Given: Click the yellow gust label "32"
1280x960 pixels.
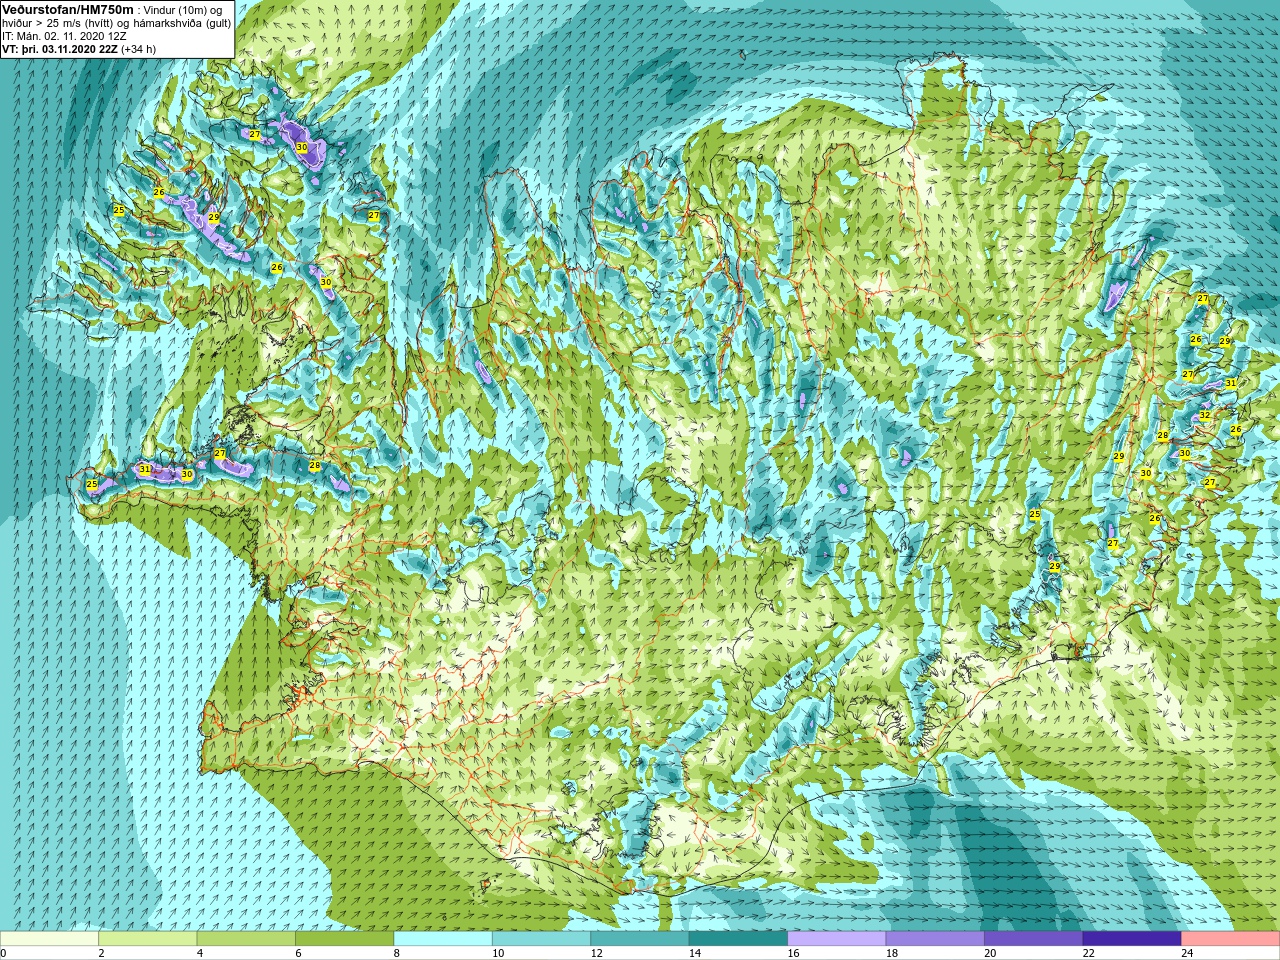Looking at the screenshot, I should click(1205, 415).
